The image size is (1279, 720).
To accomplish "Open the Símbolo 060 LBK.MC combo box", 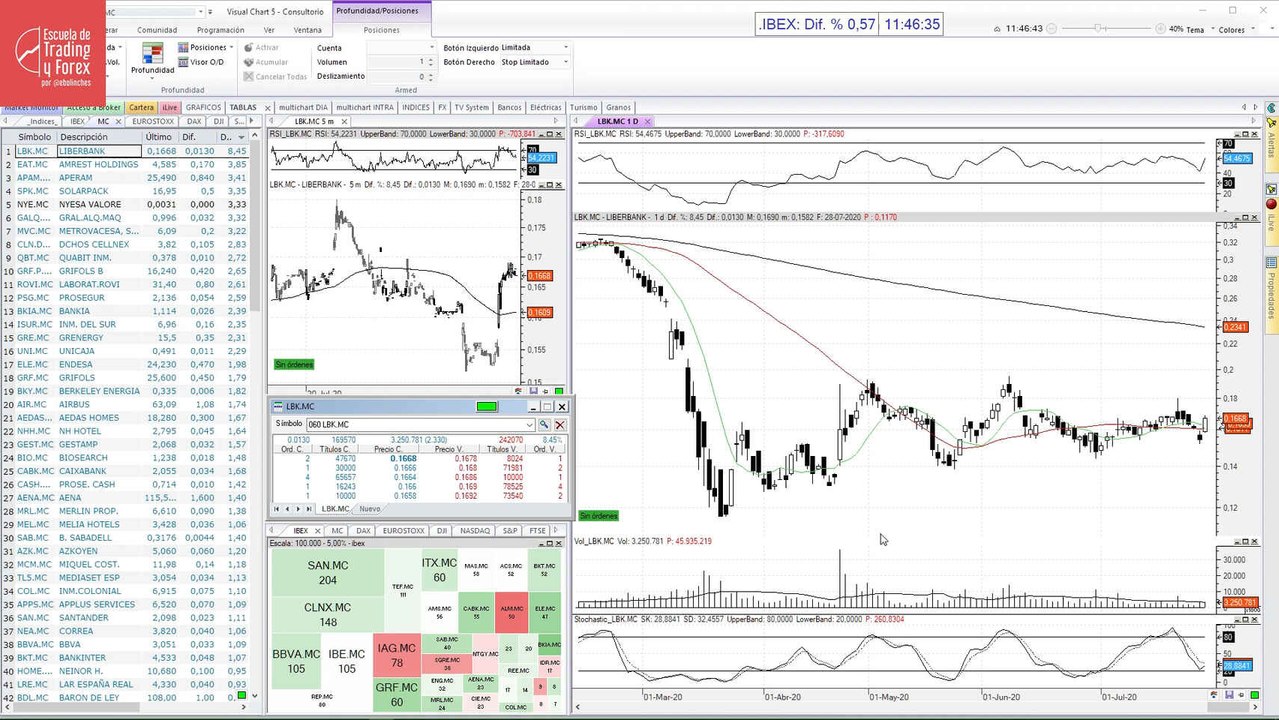I will (422, 424).
